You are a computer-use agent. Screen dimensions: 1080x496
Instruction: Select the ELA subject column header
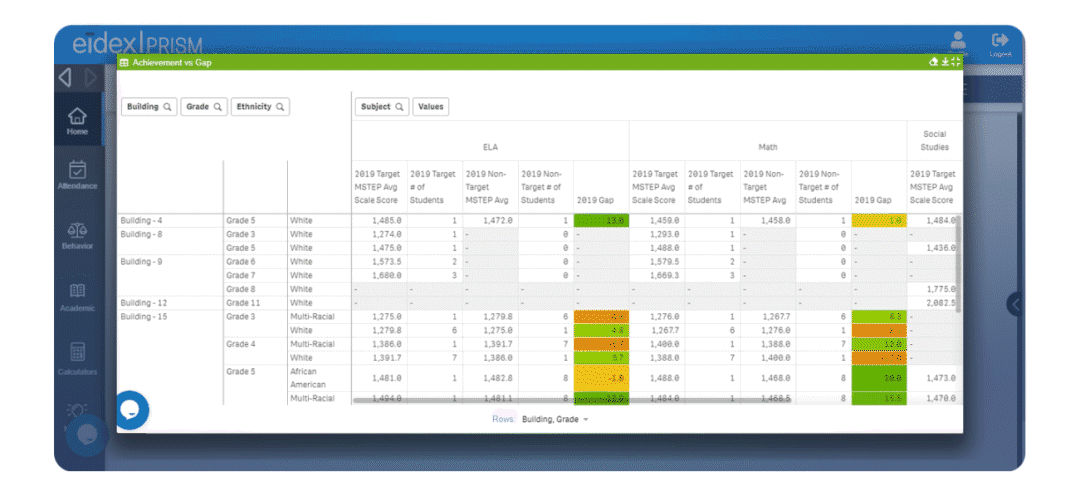[x=490, y=147]
